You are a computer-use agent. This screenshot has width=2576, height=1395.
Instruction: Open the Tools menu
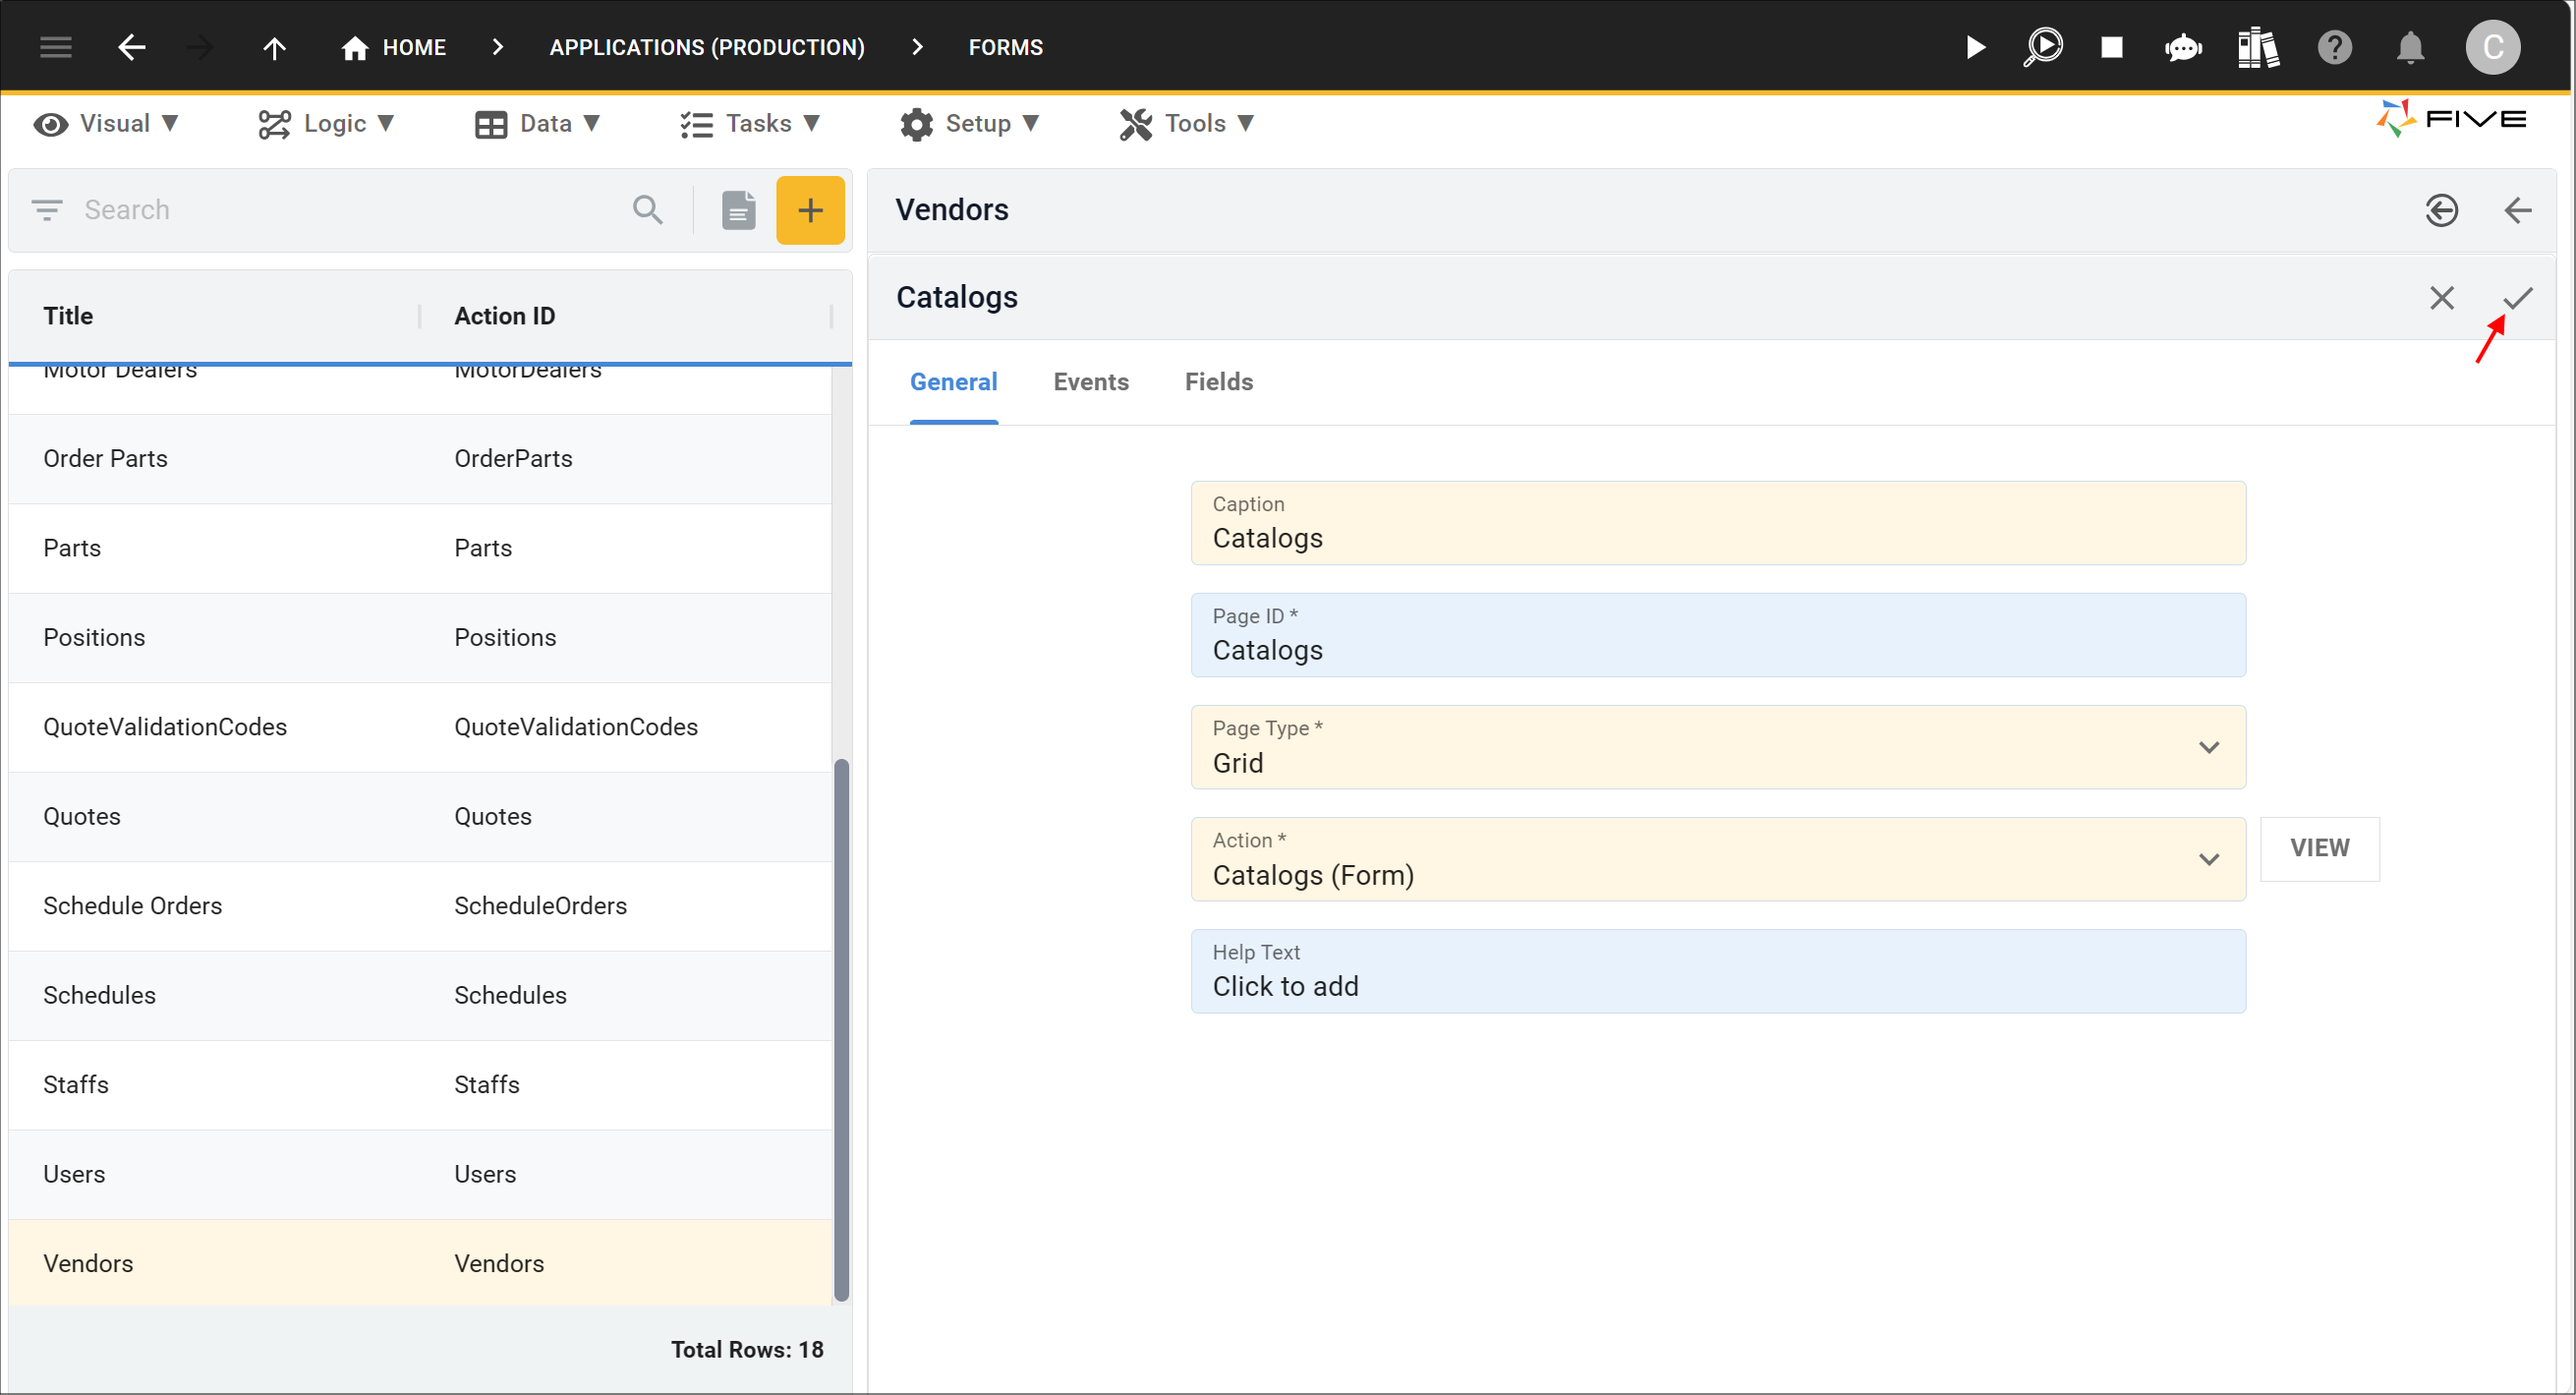pyautogui.click(x=1186, y=123)
